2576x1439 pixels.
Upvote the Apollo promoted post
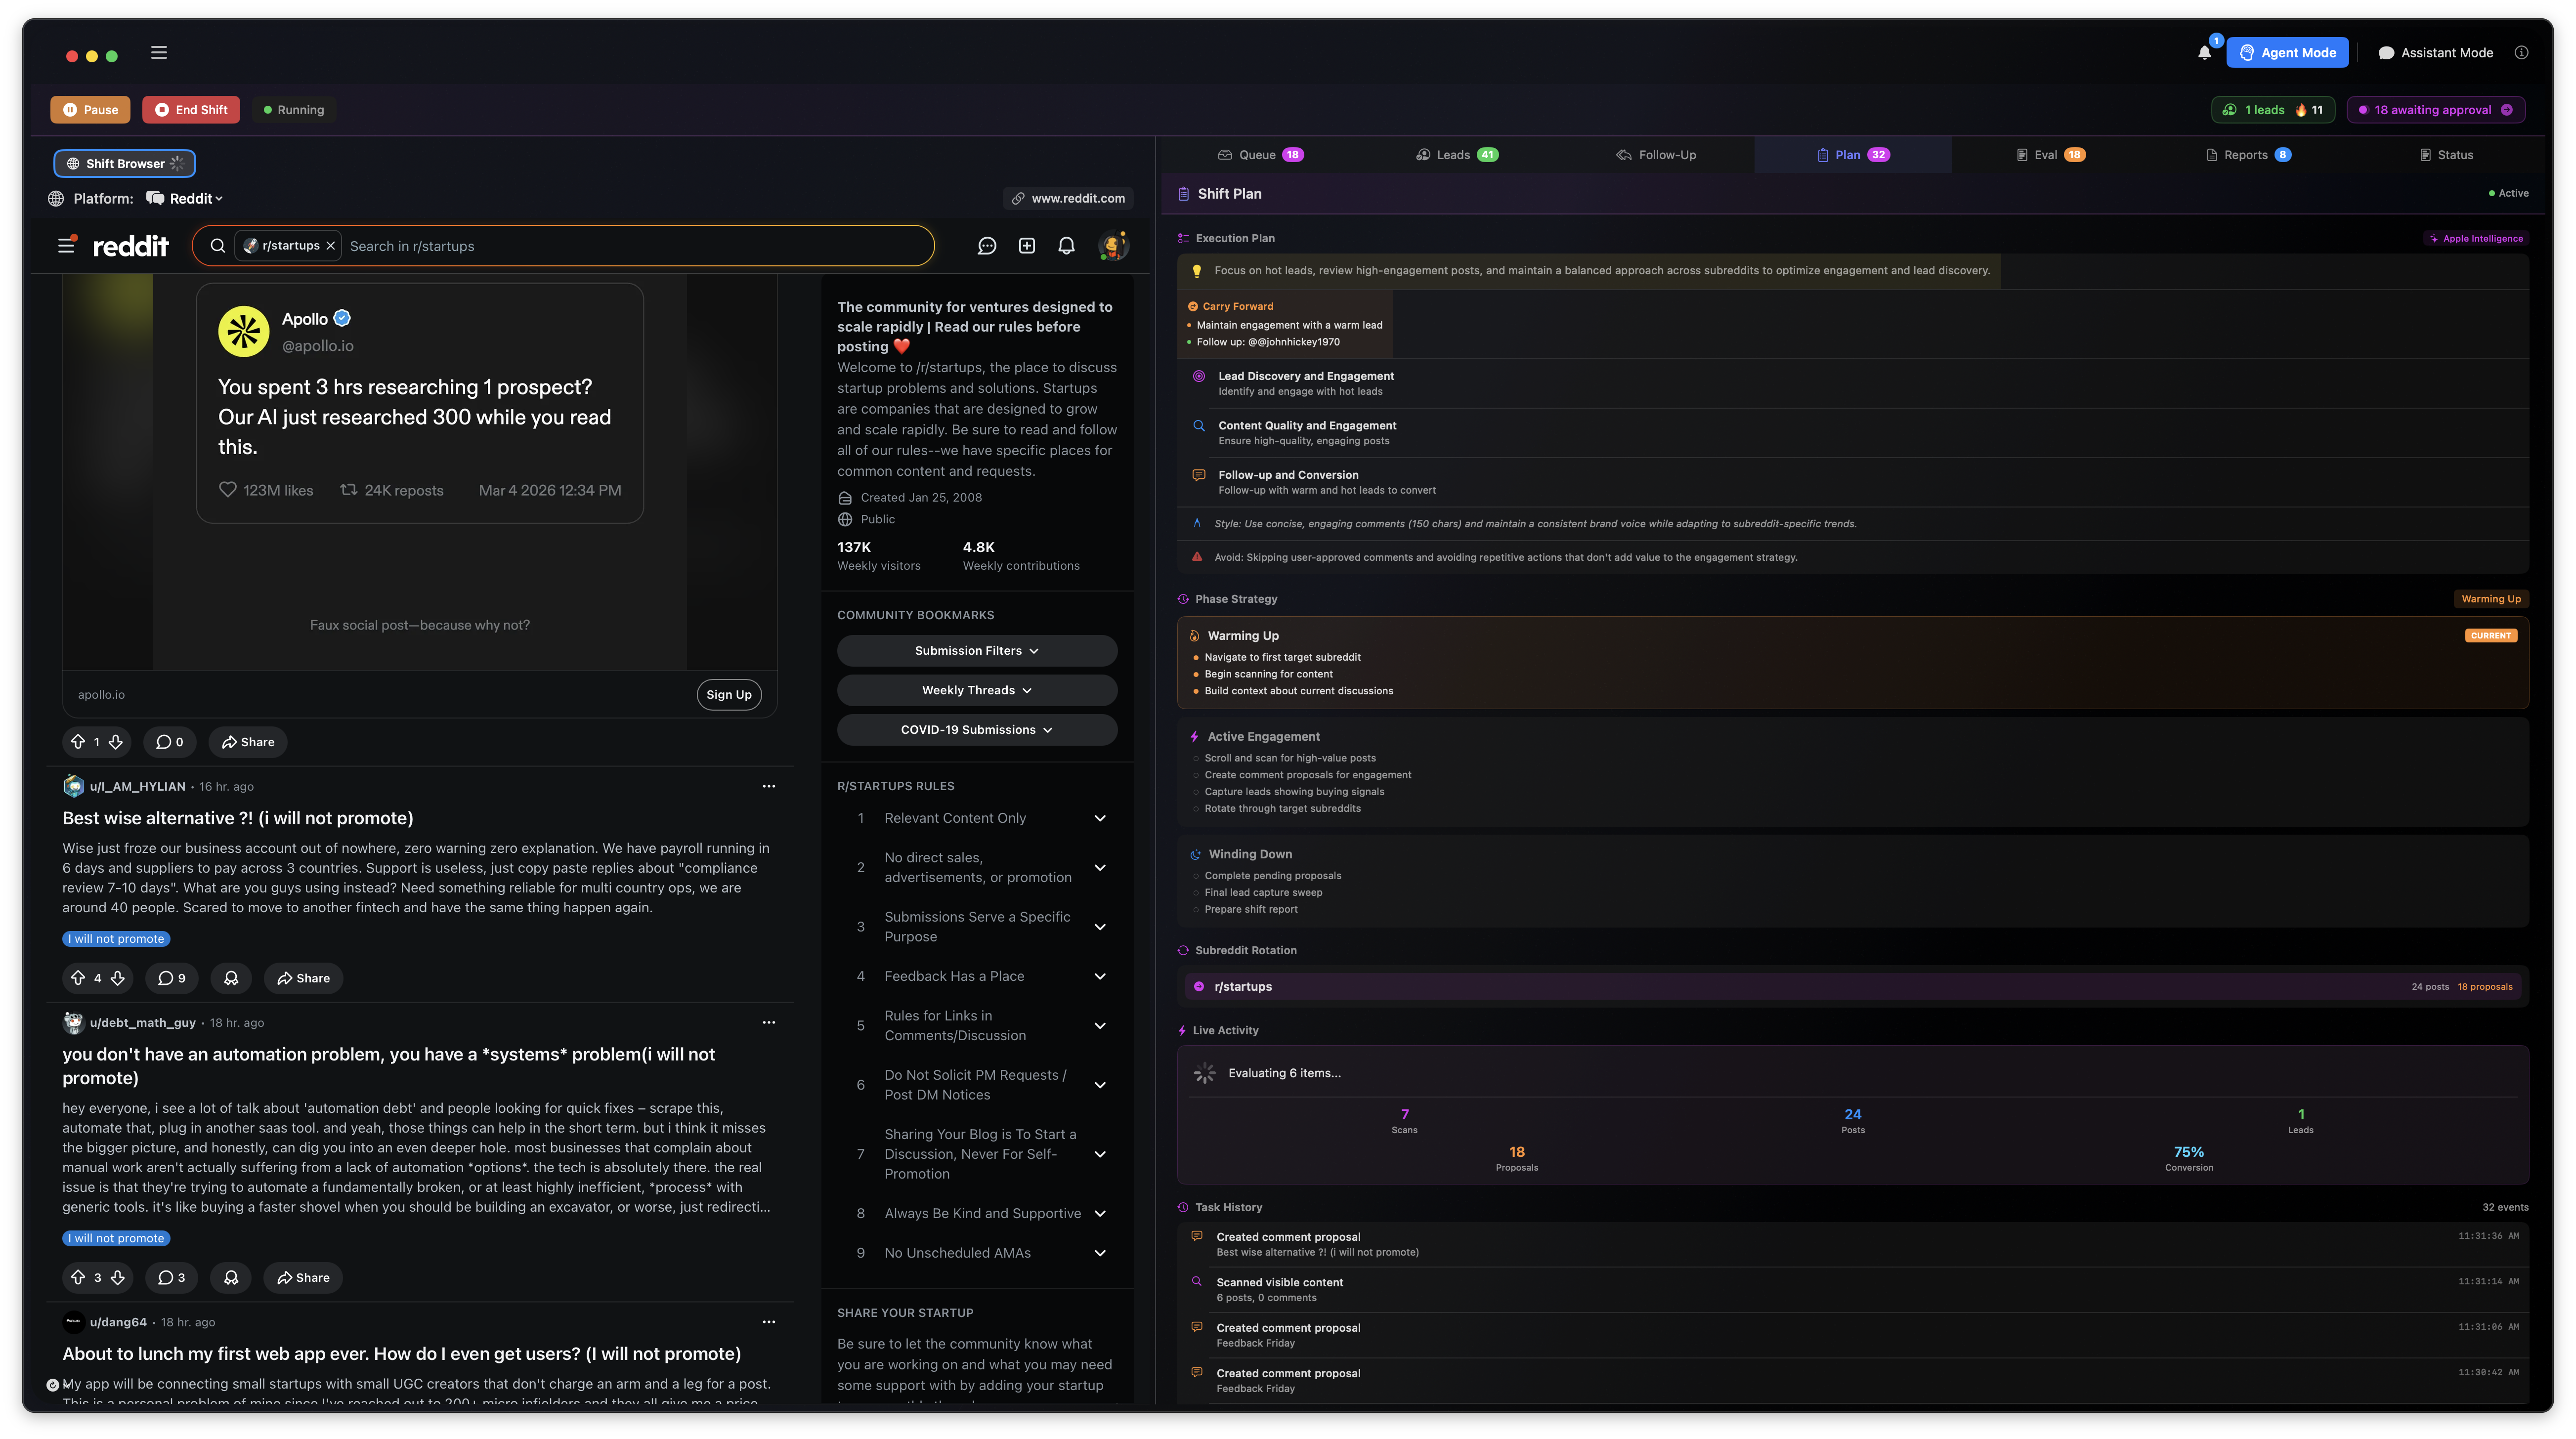pos(78,742)
